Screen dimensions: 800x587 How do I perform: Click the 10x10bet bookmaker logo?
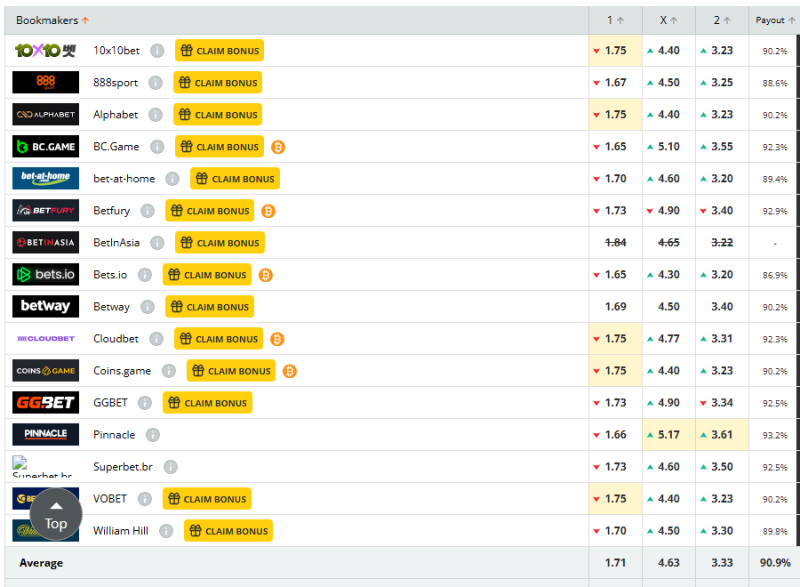(x=45, y=51)
